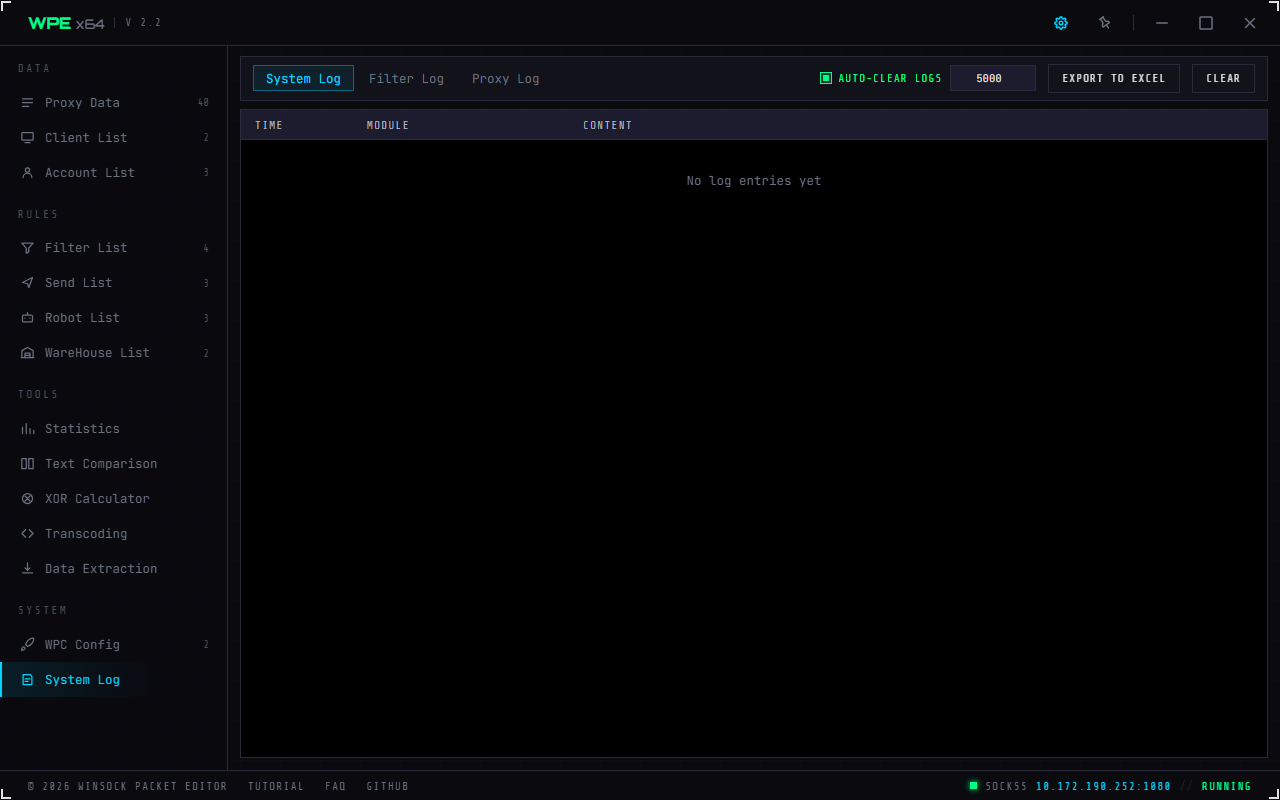This screenshot has width=1280, height=800.
Task: Click the Filter List funnel icon
Action: (27, 248)
